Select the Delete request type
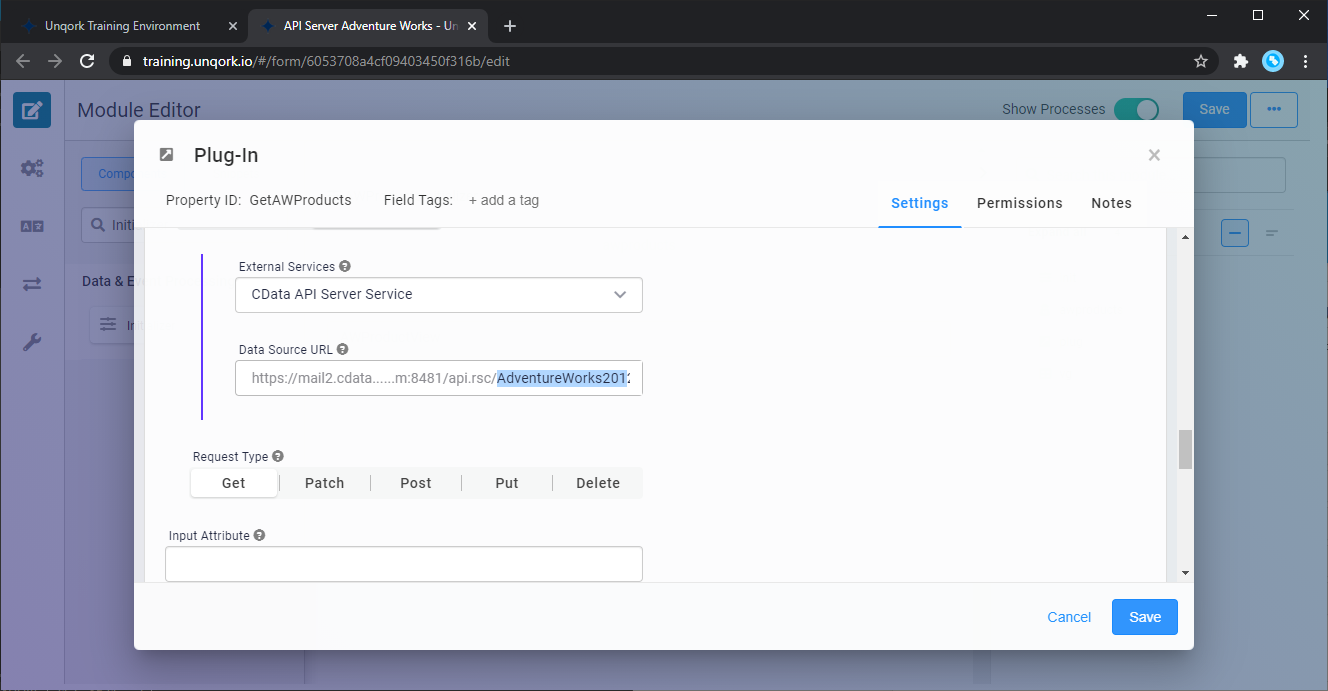Image resolution: width=1328 pixels, height=691 pixels. click(598, 483)
